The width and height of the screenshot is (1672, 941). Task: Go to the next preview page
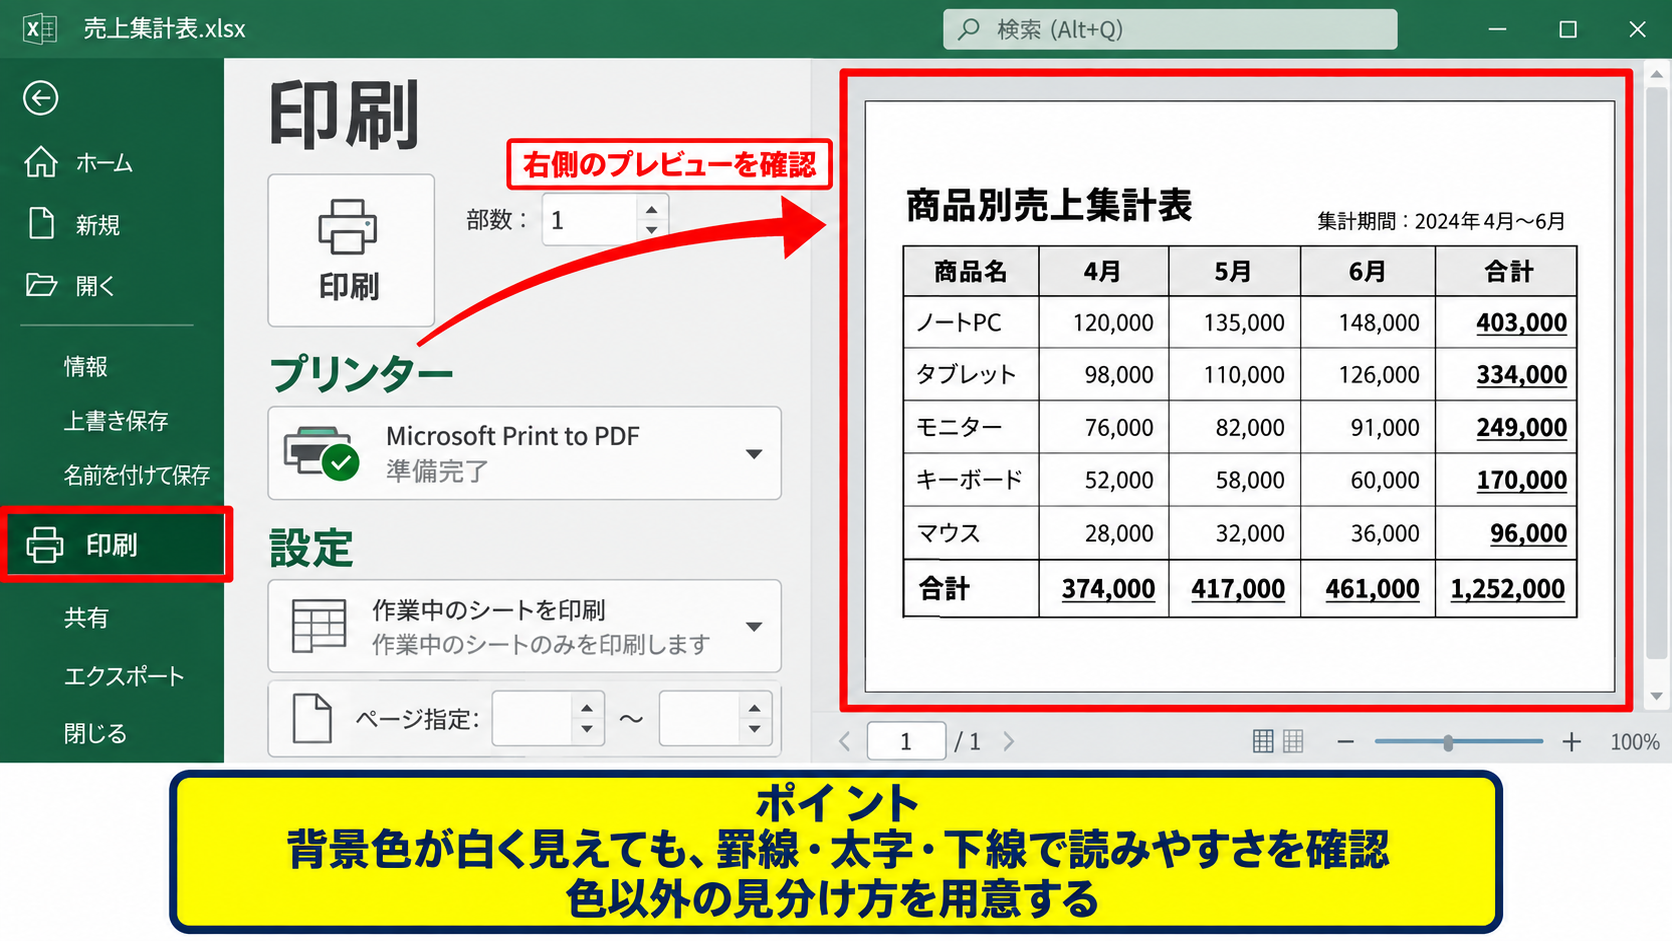click(1009, 742)
